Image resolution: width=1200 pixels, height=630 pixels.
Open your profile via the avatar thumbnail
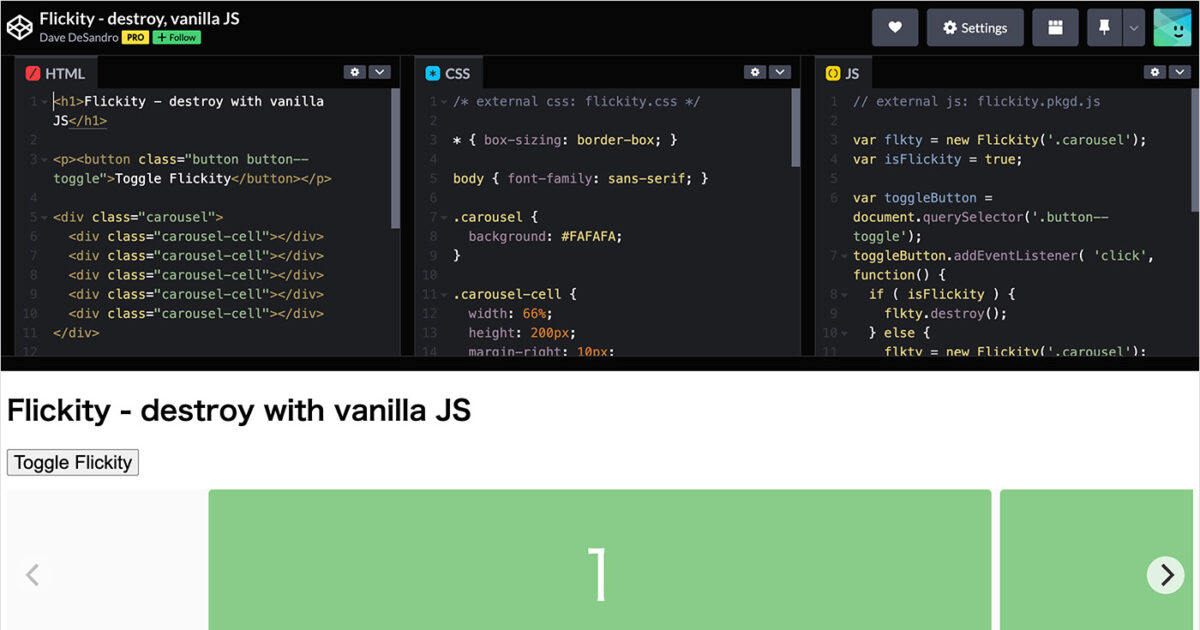(x=1172, y=27)
